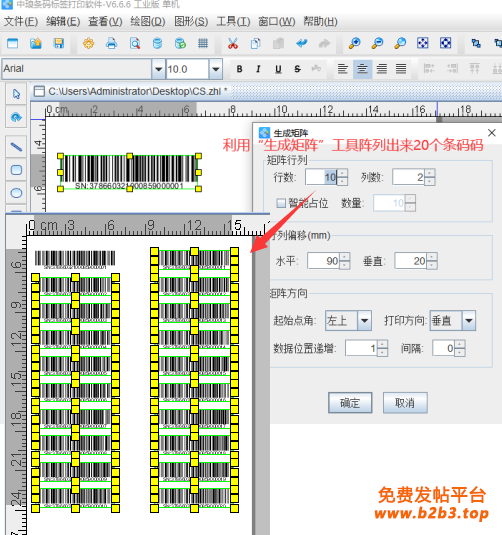502x535 pixels.
Task: Zoom in with the plus magnifier
Action: tap(355, 43)
